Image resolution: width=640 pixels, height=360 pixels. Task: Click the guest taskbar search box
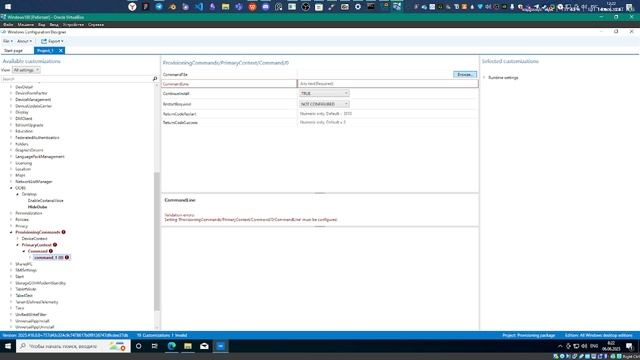click(x=73, y=346)
